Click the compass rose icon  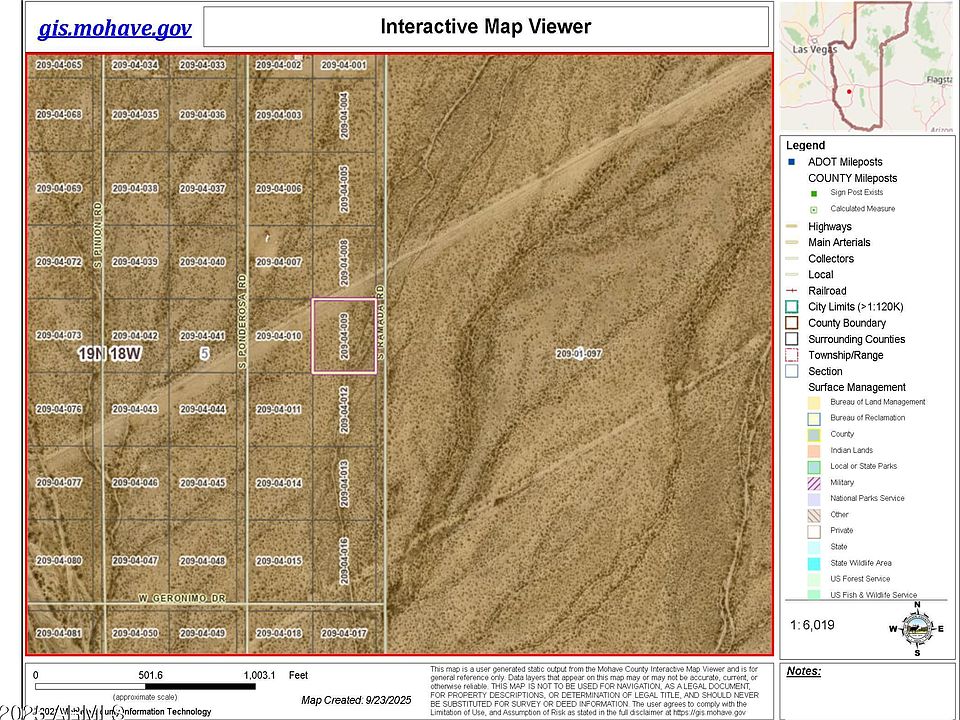(x=917, y=629)
